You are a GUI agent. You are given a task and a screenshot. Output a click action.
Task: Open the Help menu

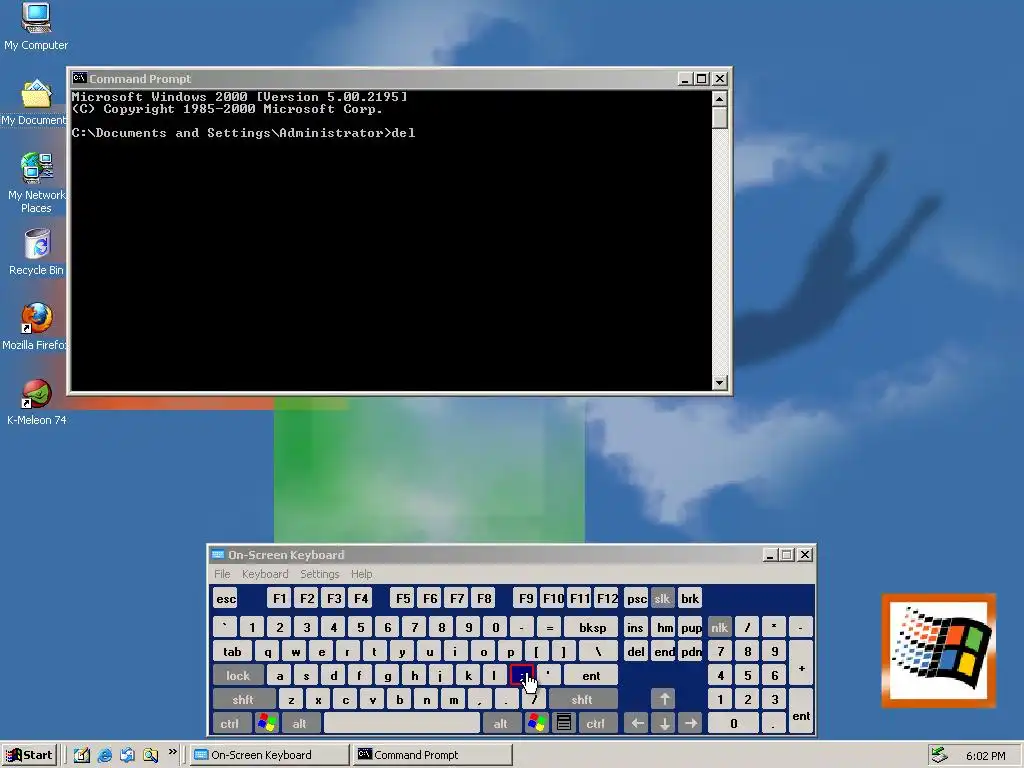click(x=361, y=574)
